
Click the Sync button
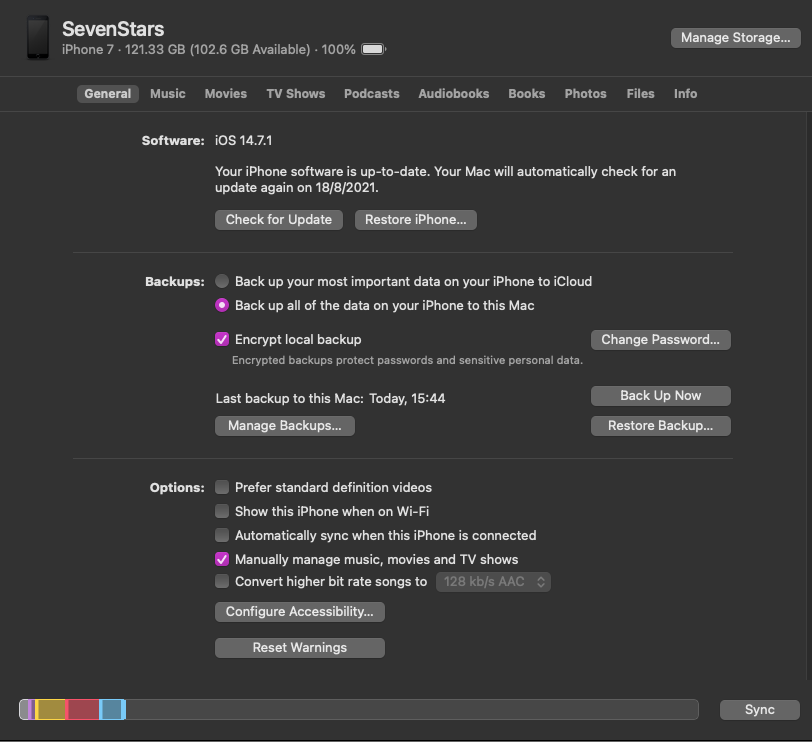[x=759, y=709]
